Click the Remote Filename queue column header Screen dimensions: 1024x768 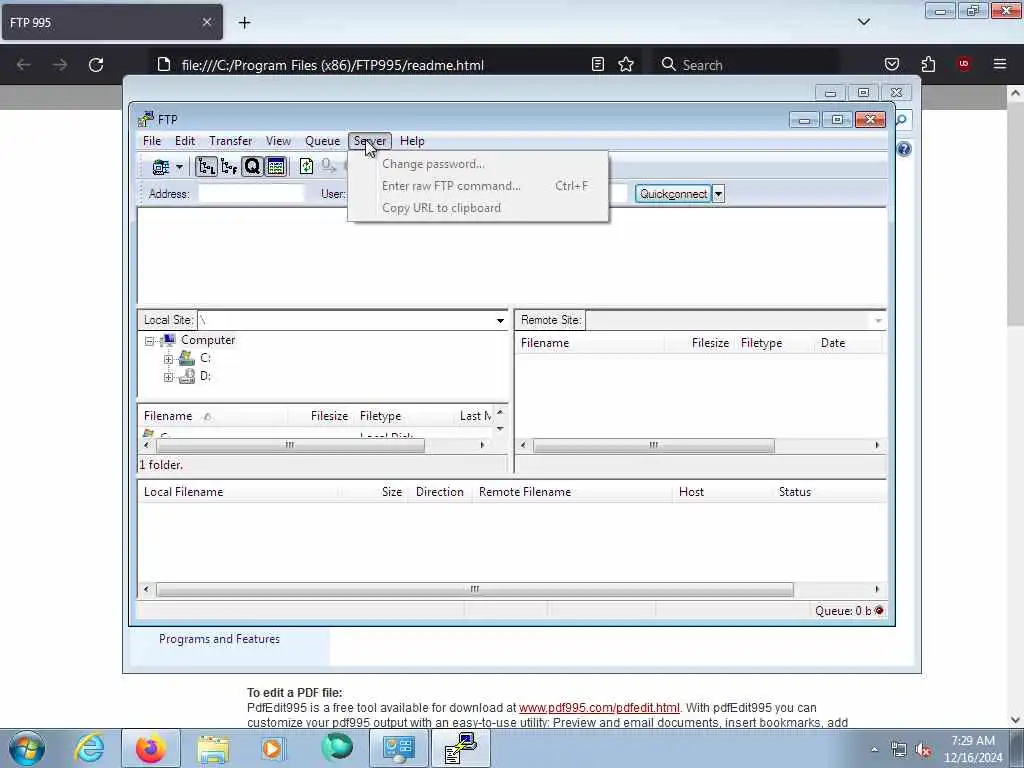572,492
